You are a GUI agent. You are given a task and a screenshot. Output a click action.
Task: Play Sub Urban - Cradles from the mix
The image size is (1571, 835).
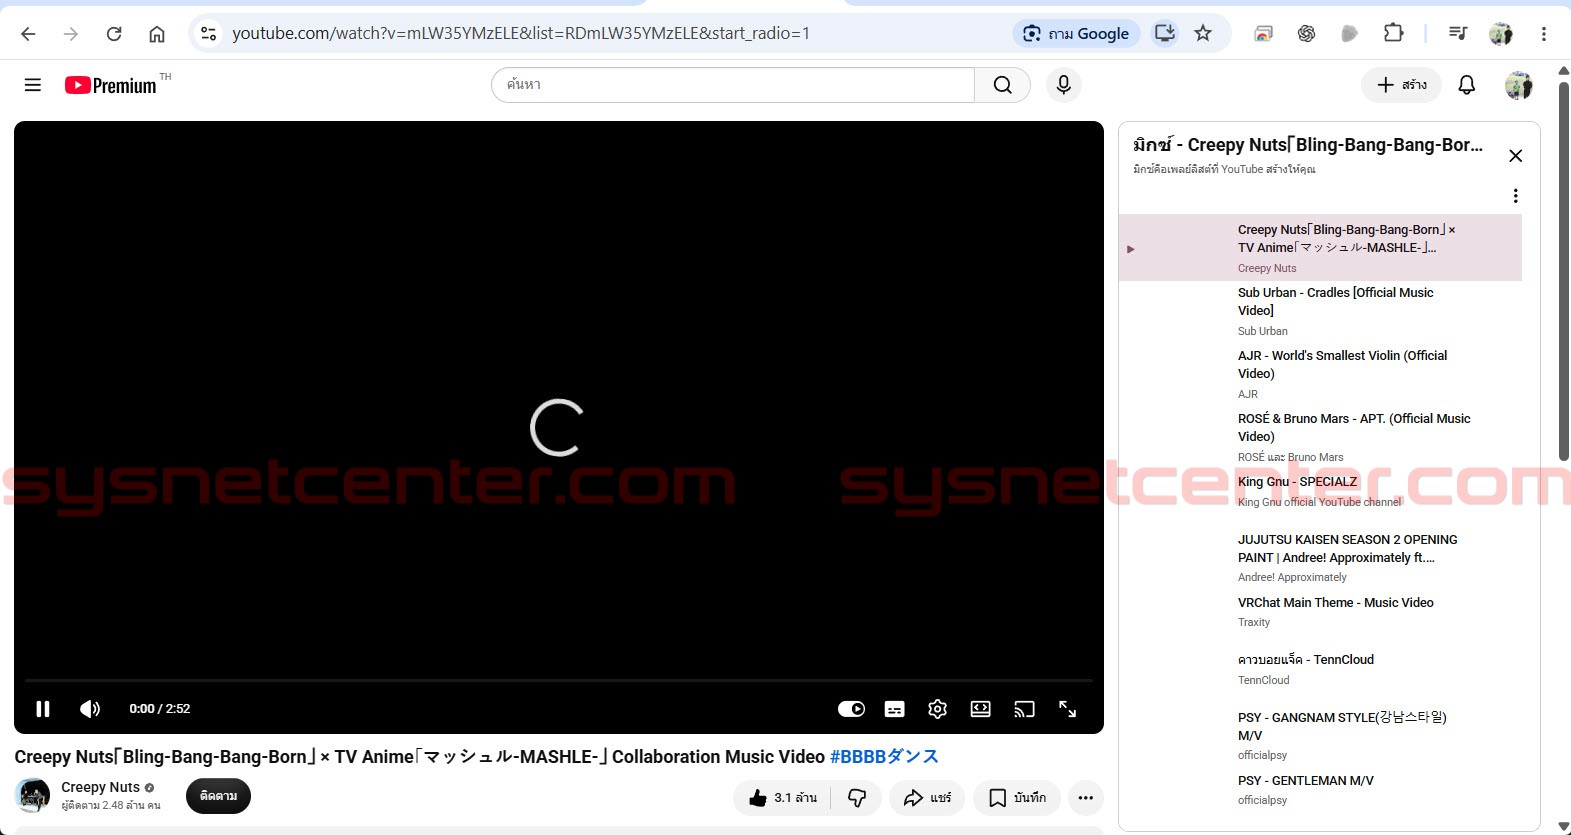(1320, 311)
